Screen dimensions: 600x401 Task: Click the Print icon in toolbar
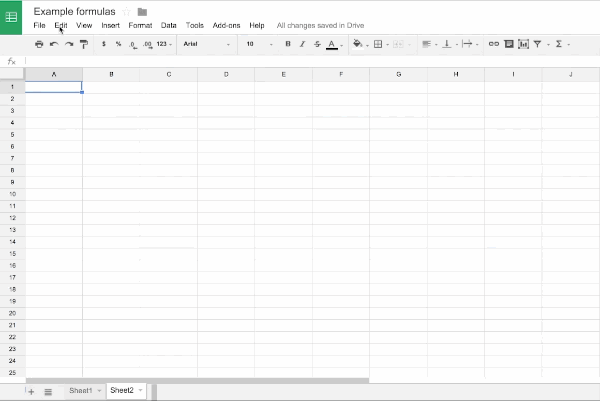pyautogui.click(x=39, y=44)
